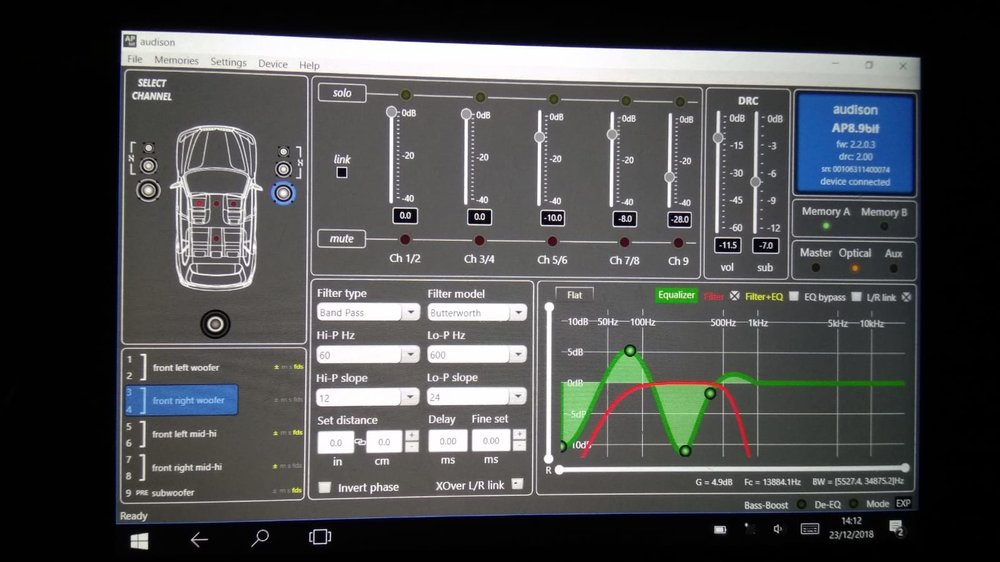
Task: Click the DRC vol slider handle
Action: point(718,138)
